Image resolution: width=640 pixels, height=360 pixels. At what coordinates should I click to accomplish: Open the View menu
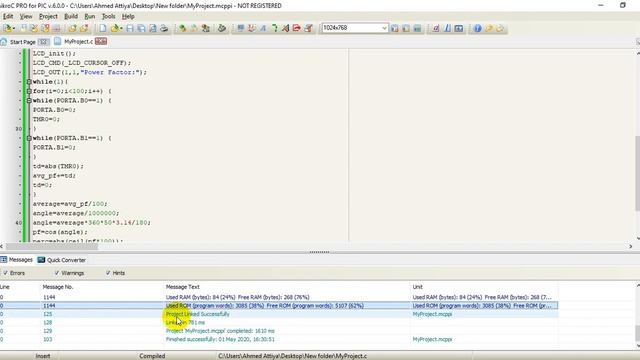26,16
